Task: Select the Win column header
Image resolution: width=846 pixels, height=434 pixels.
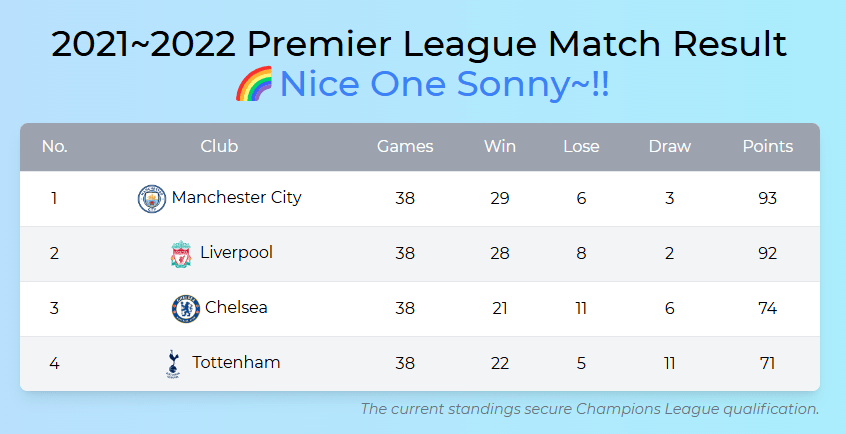Action: (500, 146)
